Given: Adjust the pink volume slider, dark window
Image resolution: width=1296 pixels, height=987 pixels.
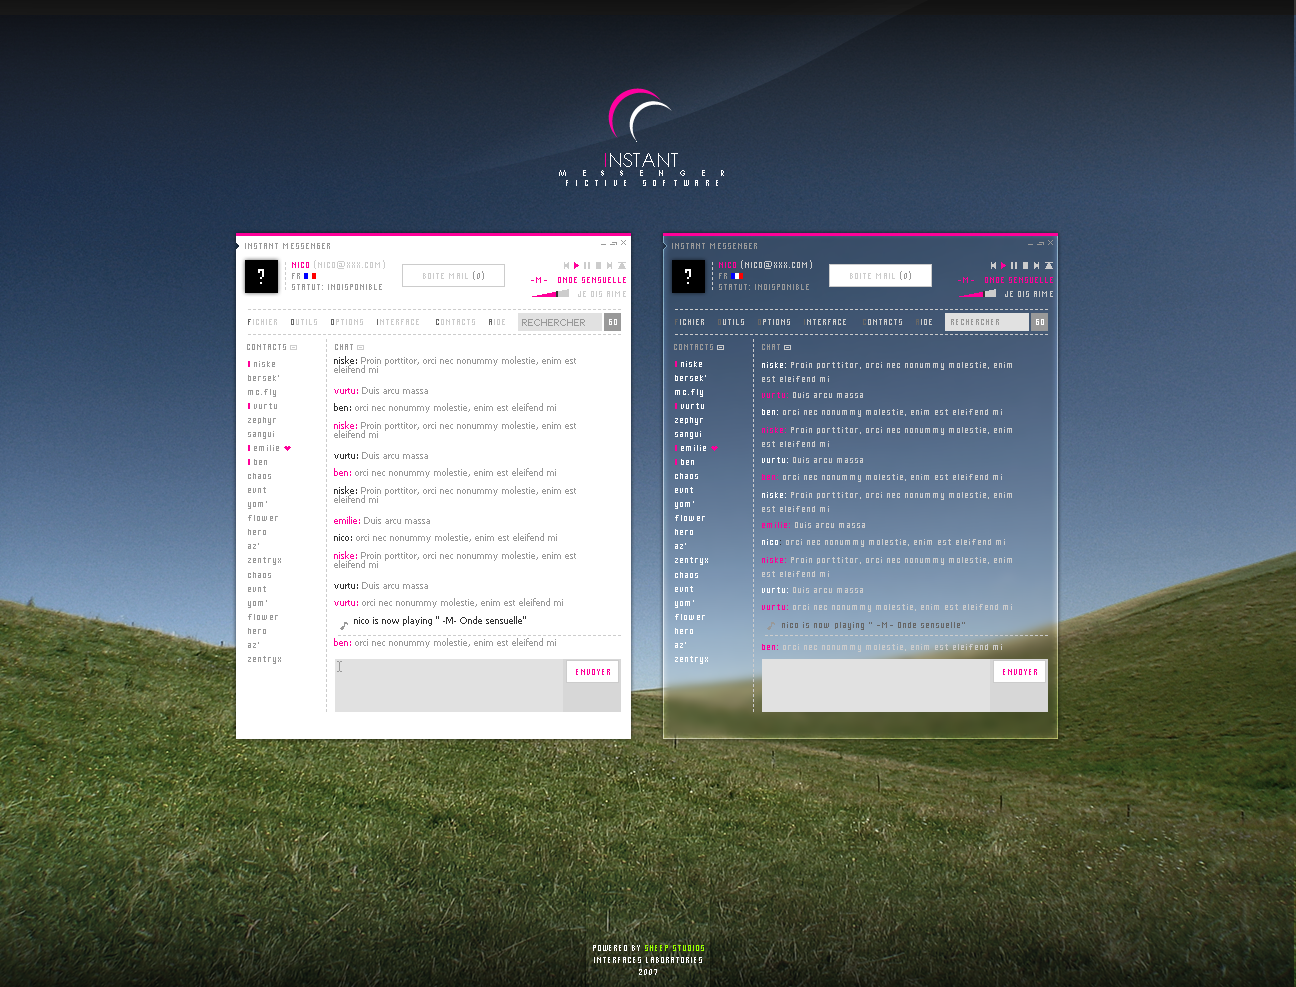Looking at the screenshot, I should click(977, 293).
